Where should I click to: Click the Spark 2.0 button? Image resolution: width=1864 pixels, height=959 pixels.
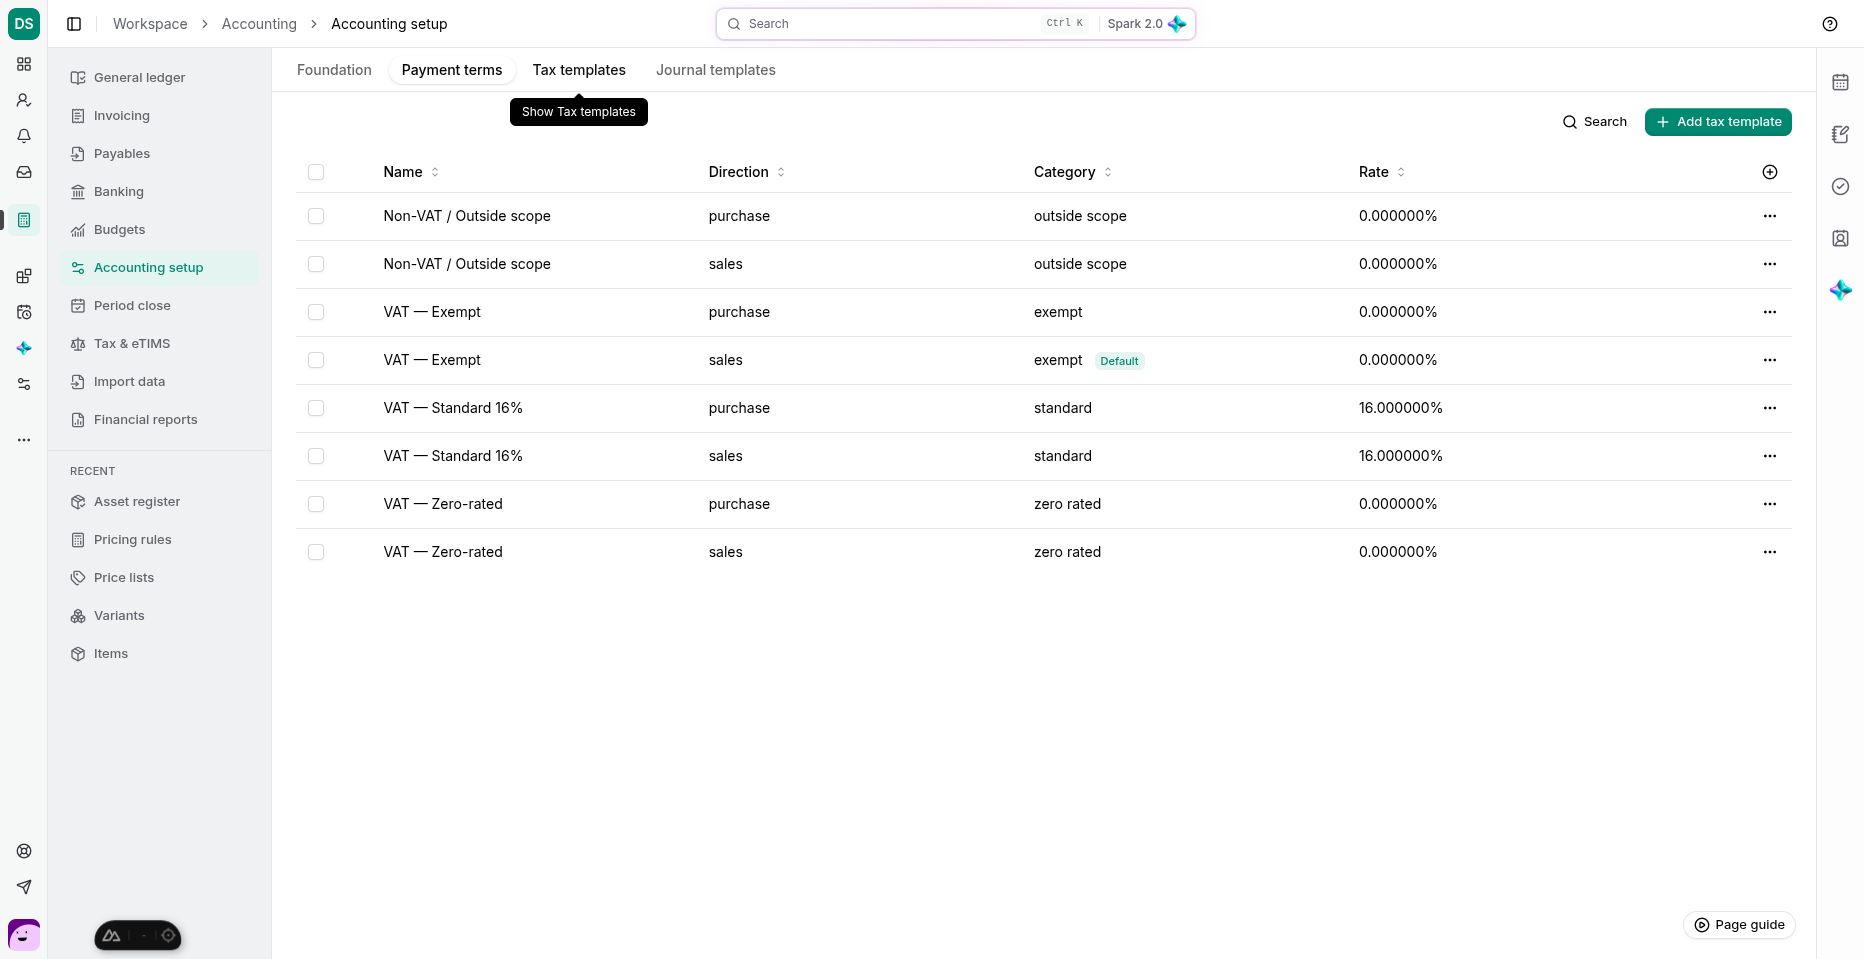click(x=1146, y=24)
